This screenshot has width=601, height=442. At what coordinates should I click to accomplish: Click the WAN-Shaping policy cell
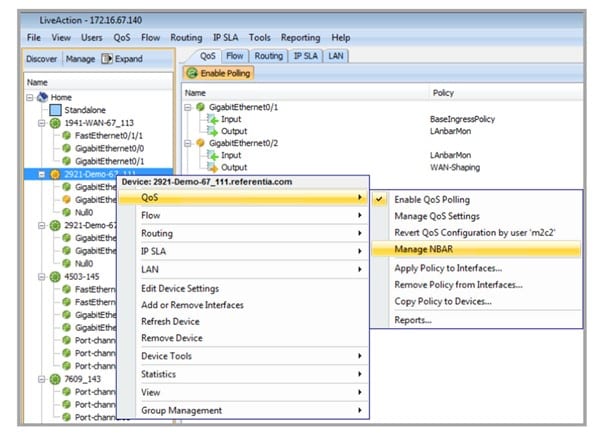tap(455, 167)
